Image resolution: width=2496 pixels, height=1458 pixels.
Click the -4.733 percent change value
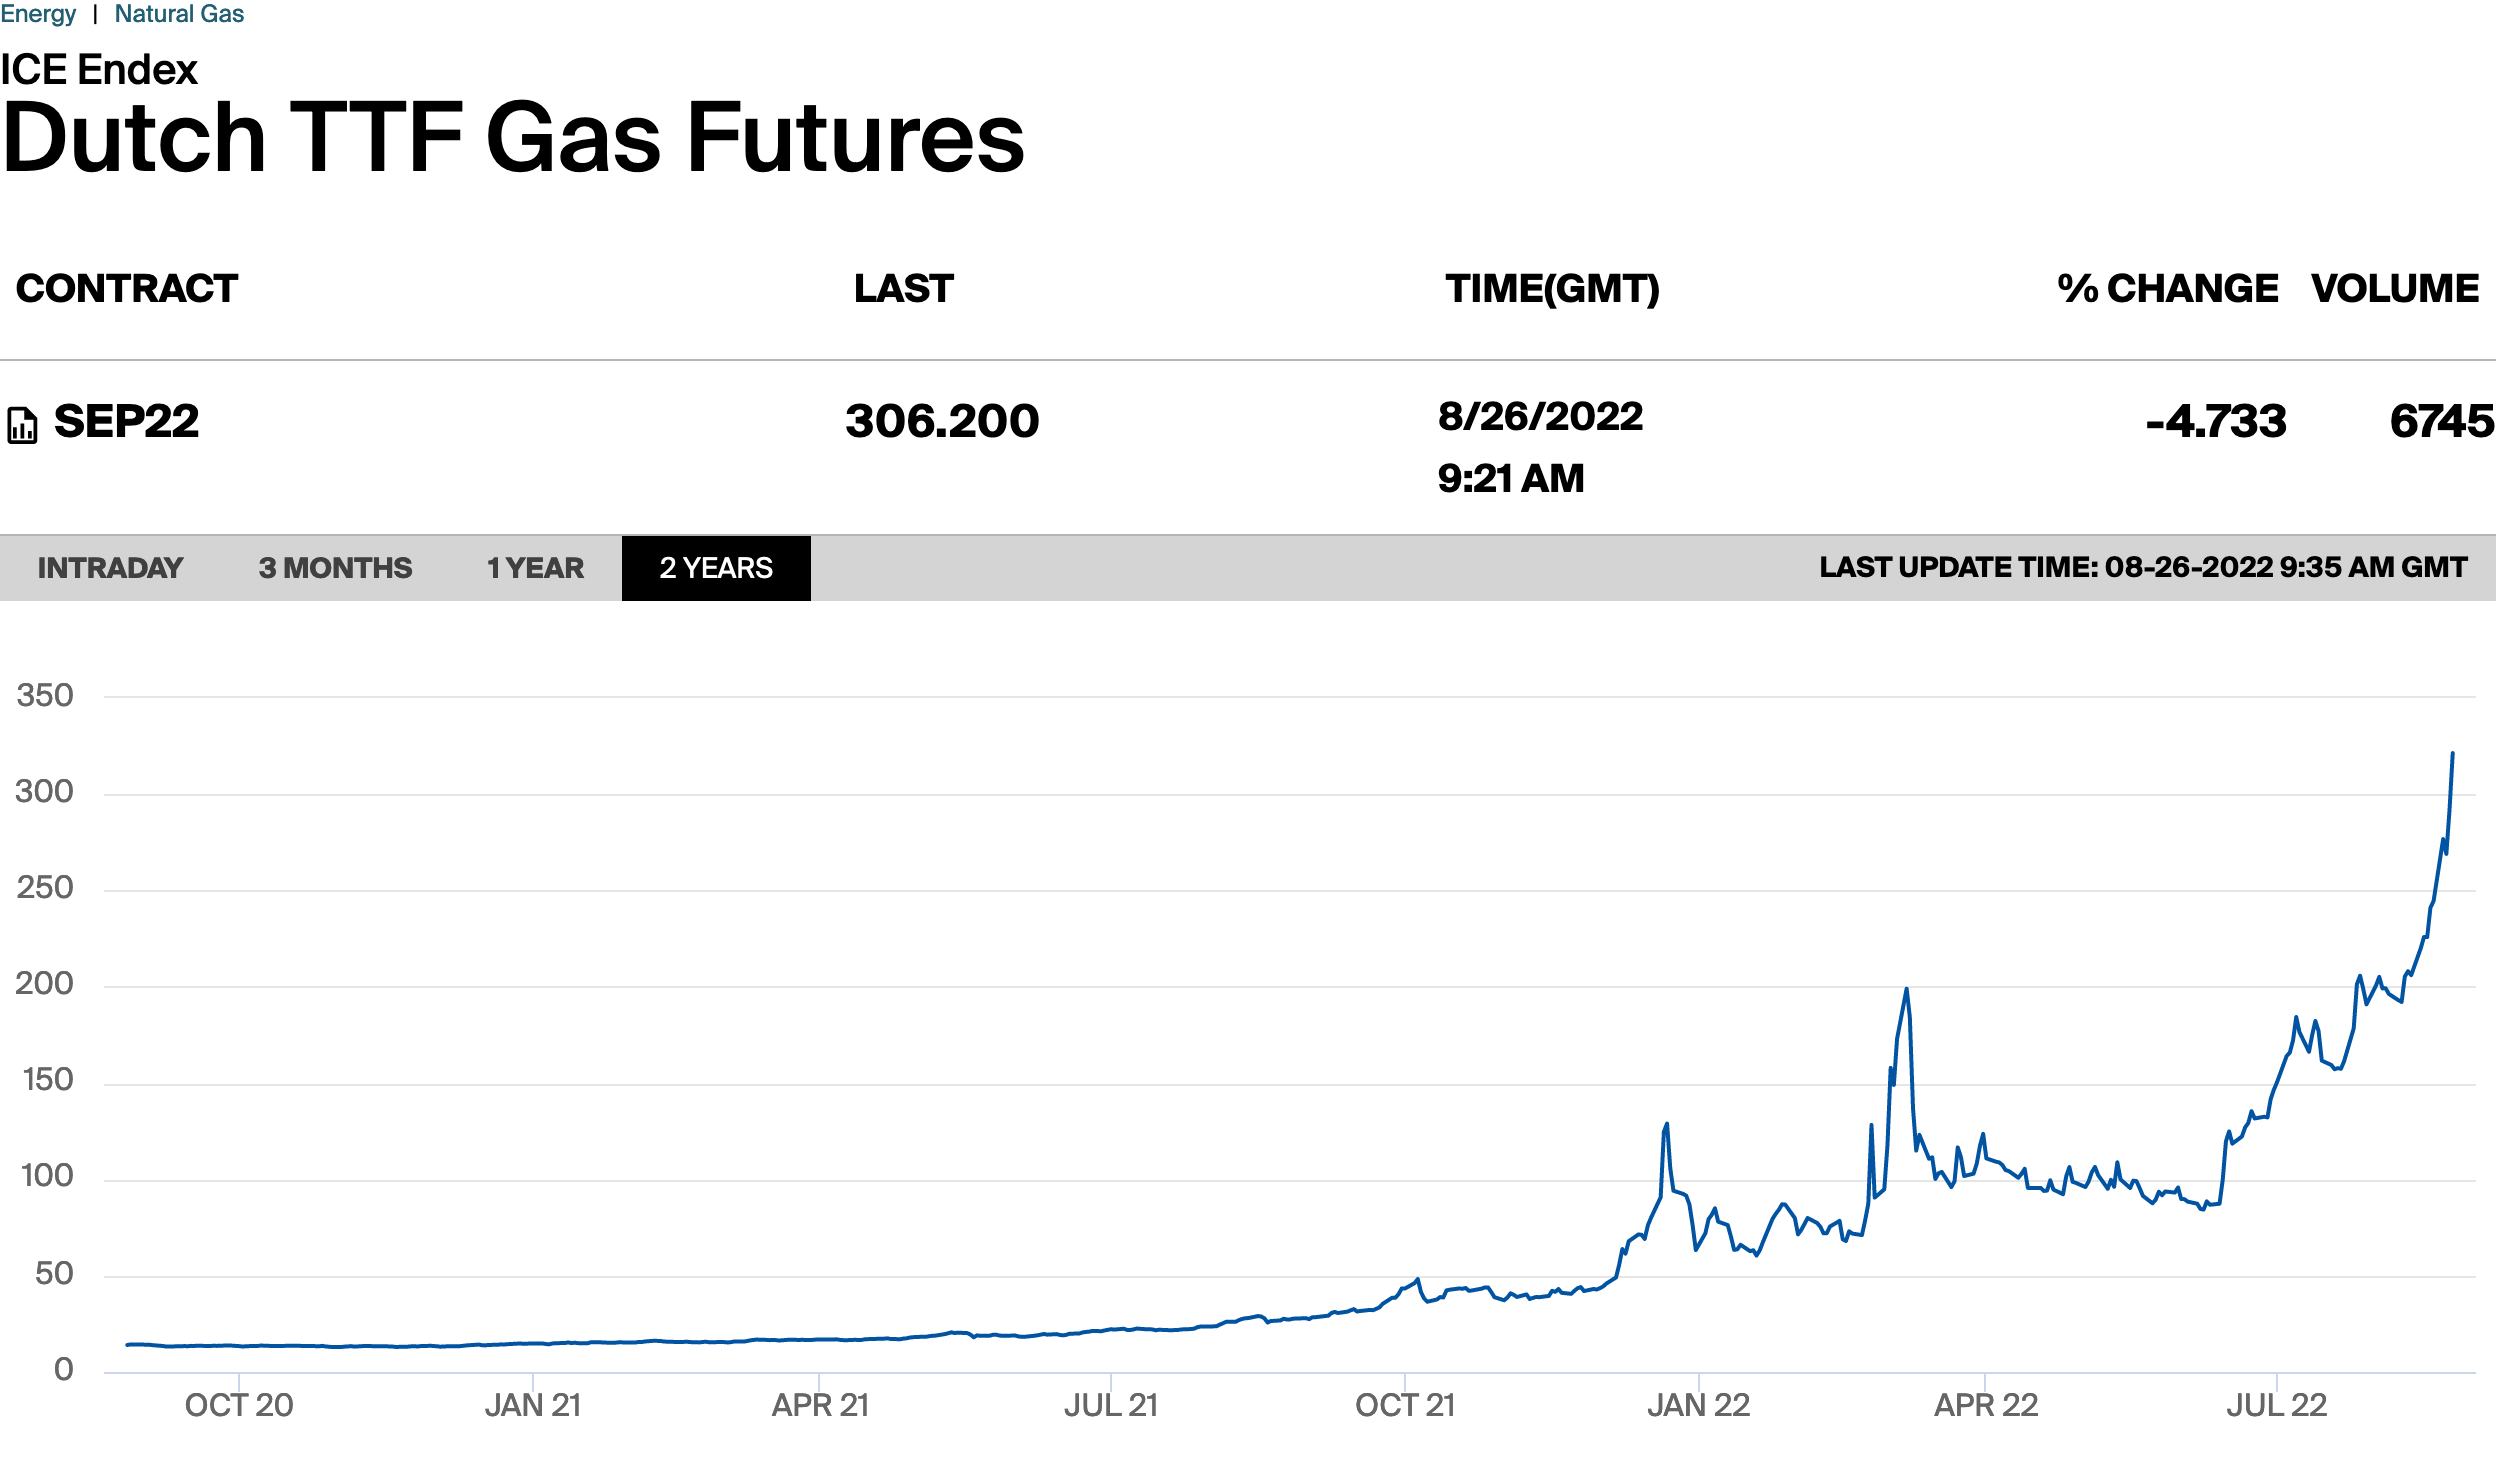(x=2216, y=422)
